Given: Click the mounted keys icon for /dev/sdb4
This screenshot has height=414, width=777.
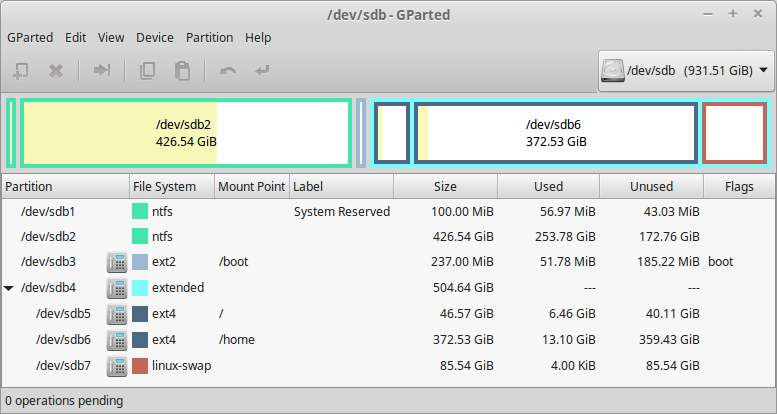Looking at the screenshot, I should pyautogui.click(x=117, y=288).
